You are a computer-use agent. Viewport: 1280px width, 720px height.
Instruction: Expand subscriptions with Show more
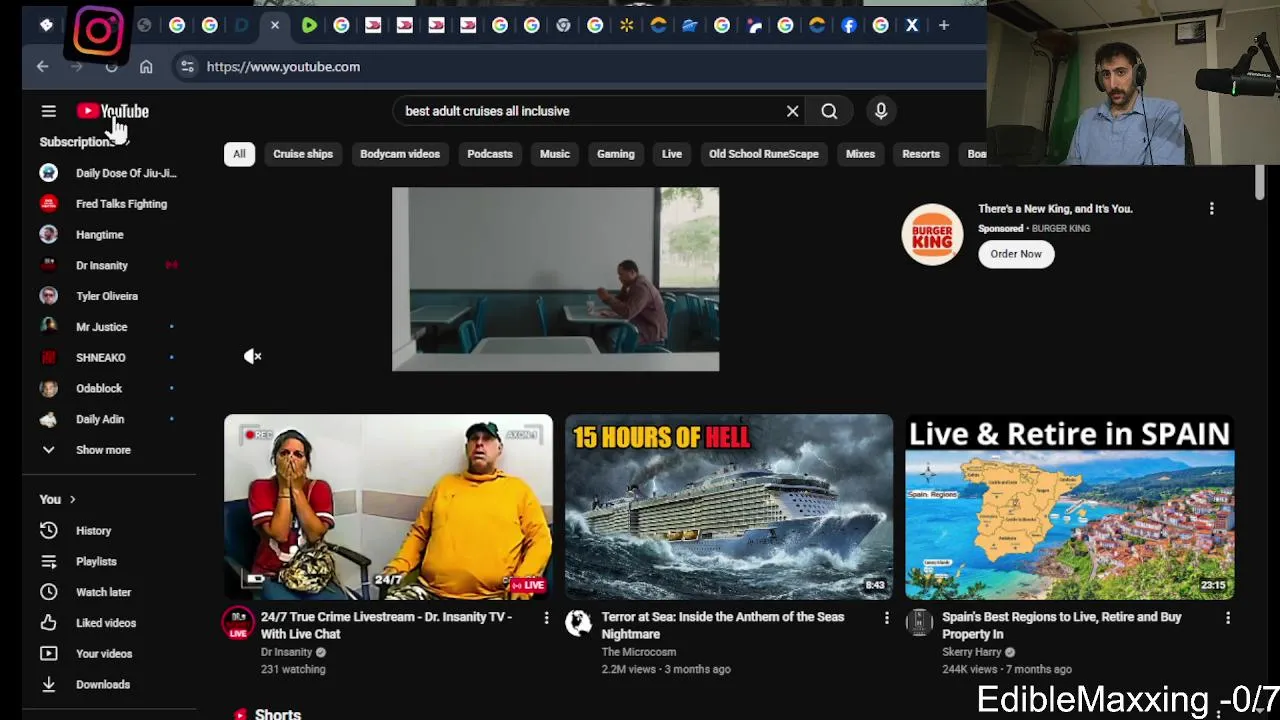pos(103,450)
